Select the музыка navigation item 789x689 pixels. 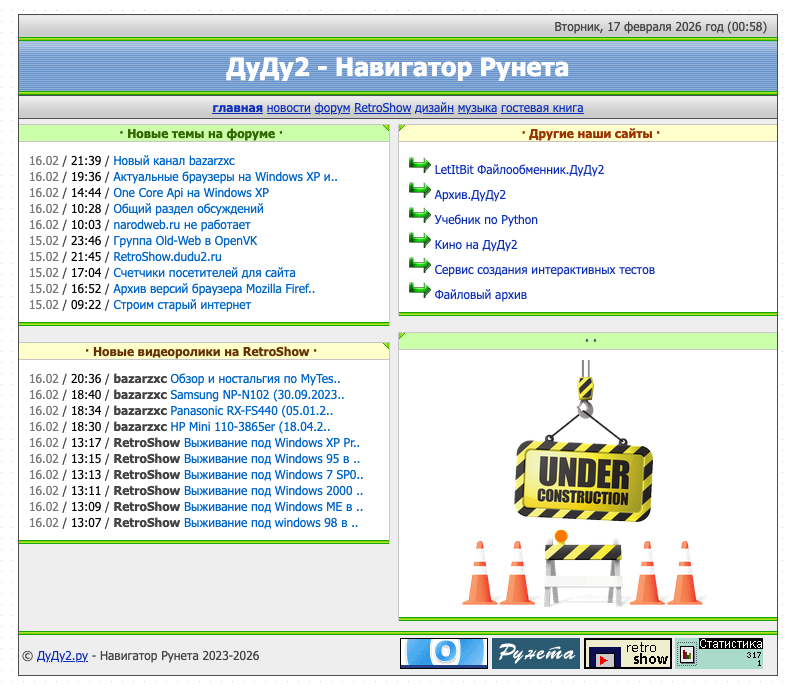pyautogui.click(x=477, y=108)
